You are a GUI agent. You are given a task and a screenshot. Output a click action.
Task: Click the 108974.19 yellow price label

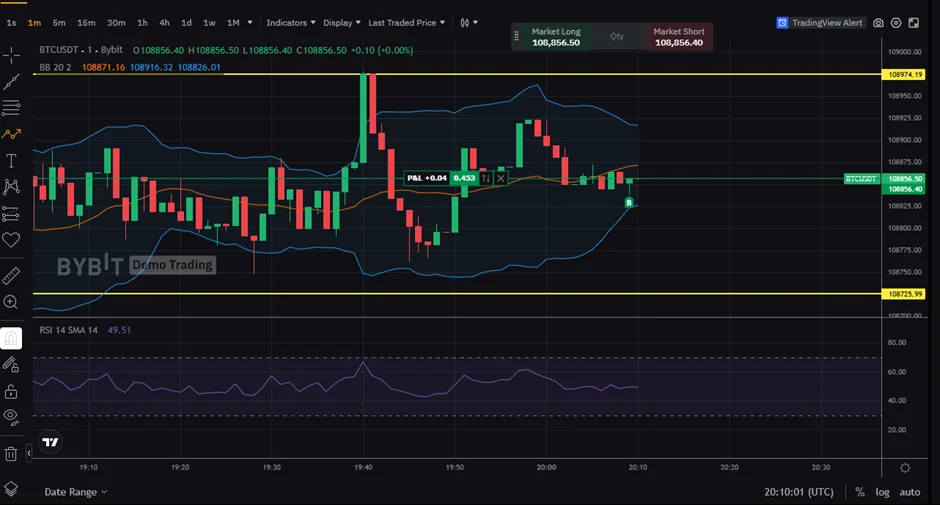coord(905,74)
